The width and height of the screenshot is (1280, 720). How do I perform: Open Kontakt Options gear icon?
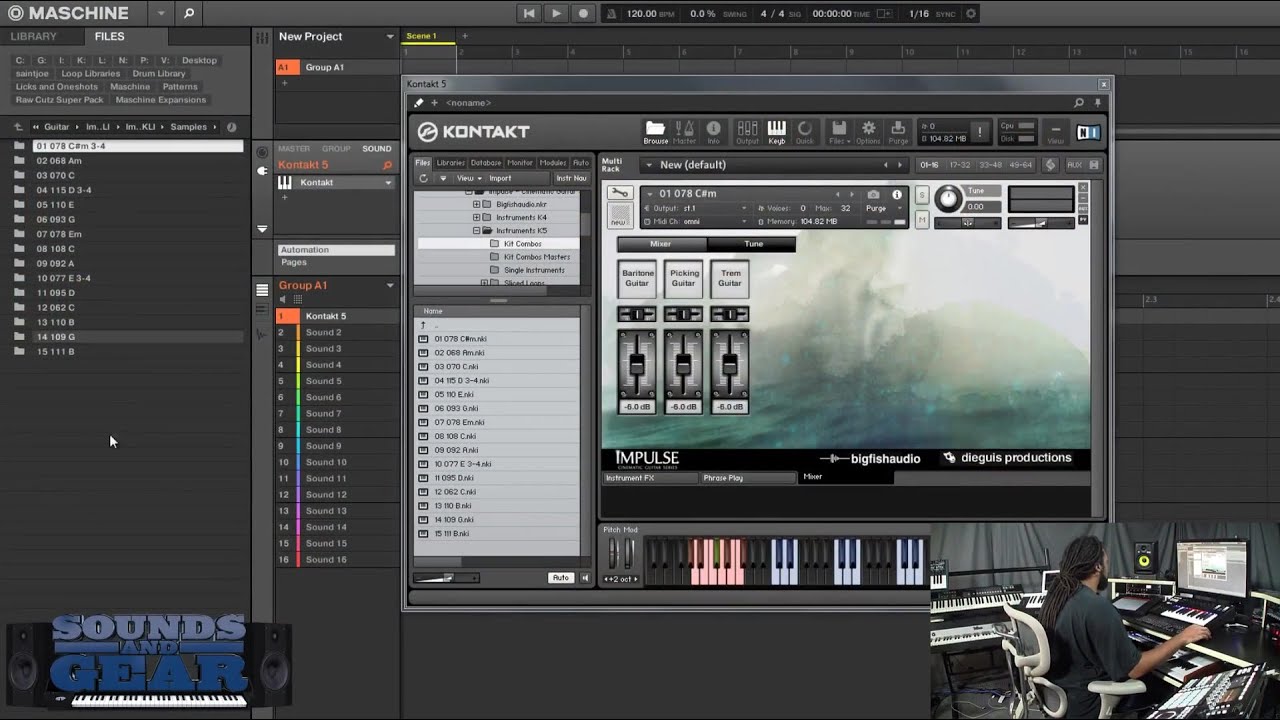tap(868, 131)
